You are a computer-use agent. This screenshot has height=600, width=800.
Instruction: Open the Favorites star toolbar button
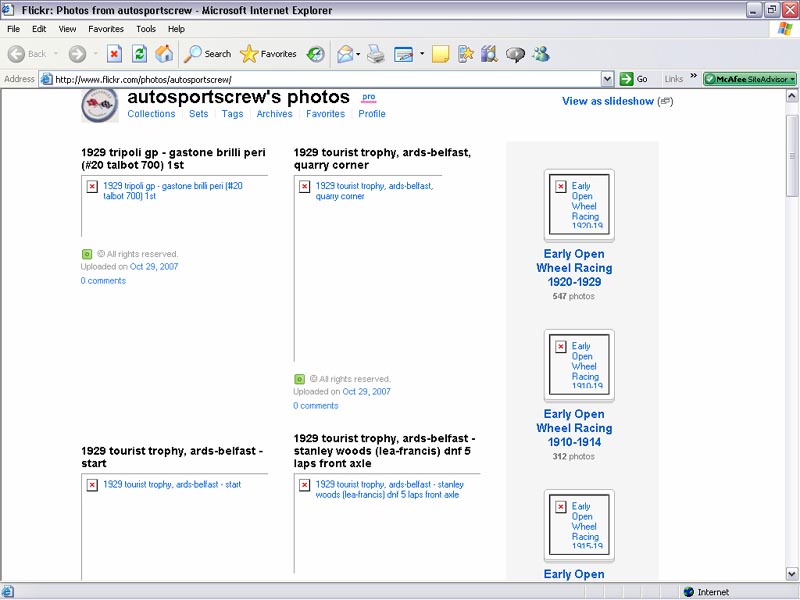point(268,54)
